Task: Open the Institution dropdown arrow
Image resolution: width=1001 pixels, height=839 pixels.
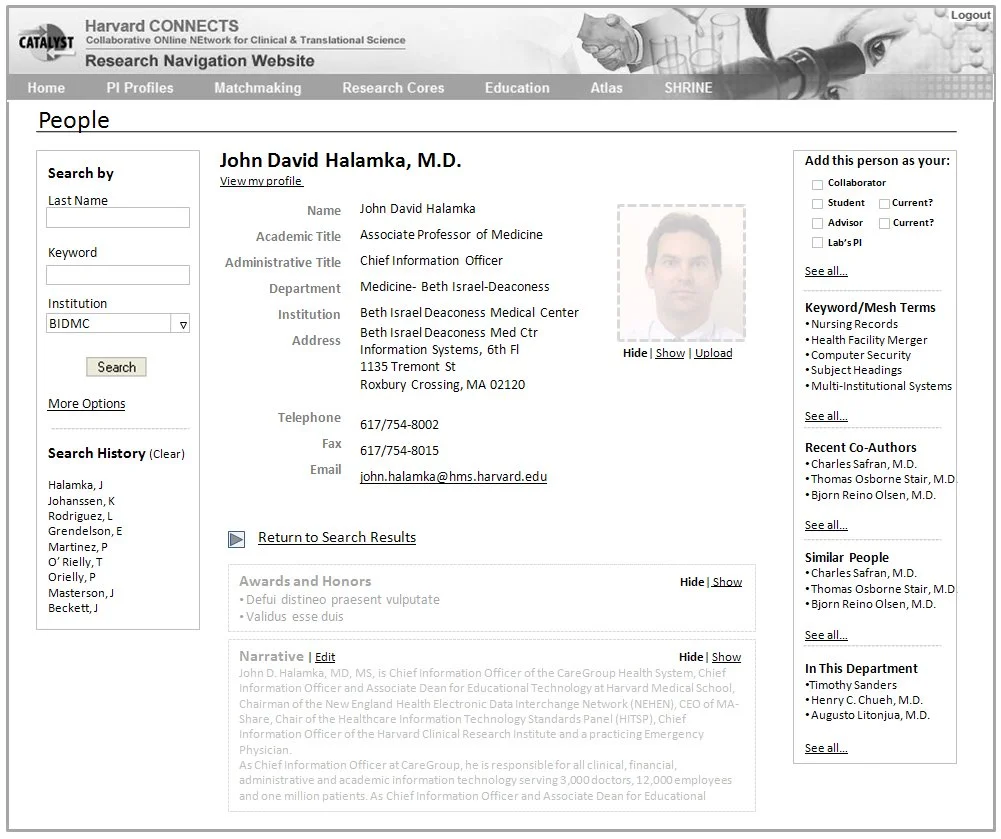Action: click(183, 324)
